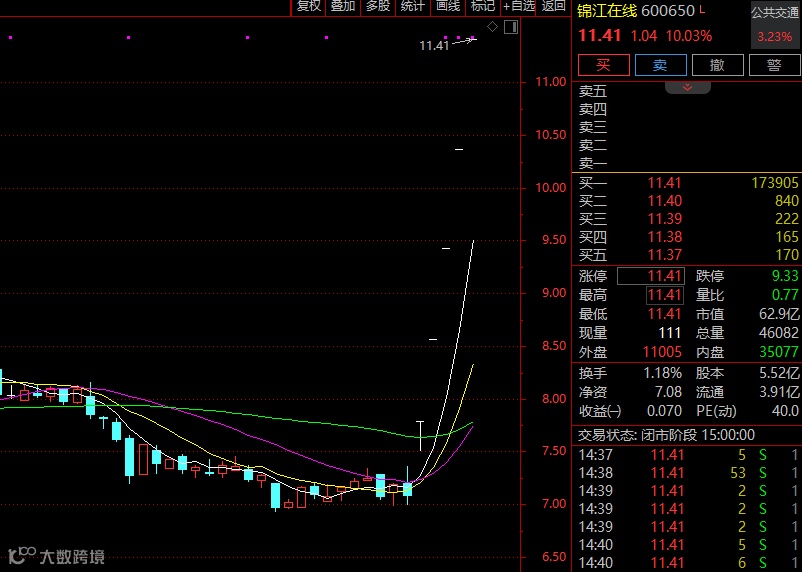This screenshot has height=572, width=802.
Task: Select the 买三 price 11.39
Action: coord(664,218)
